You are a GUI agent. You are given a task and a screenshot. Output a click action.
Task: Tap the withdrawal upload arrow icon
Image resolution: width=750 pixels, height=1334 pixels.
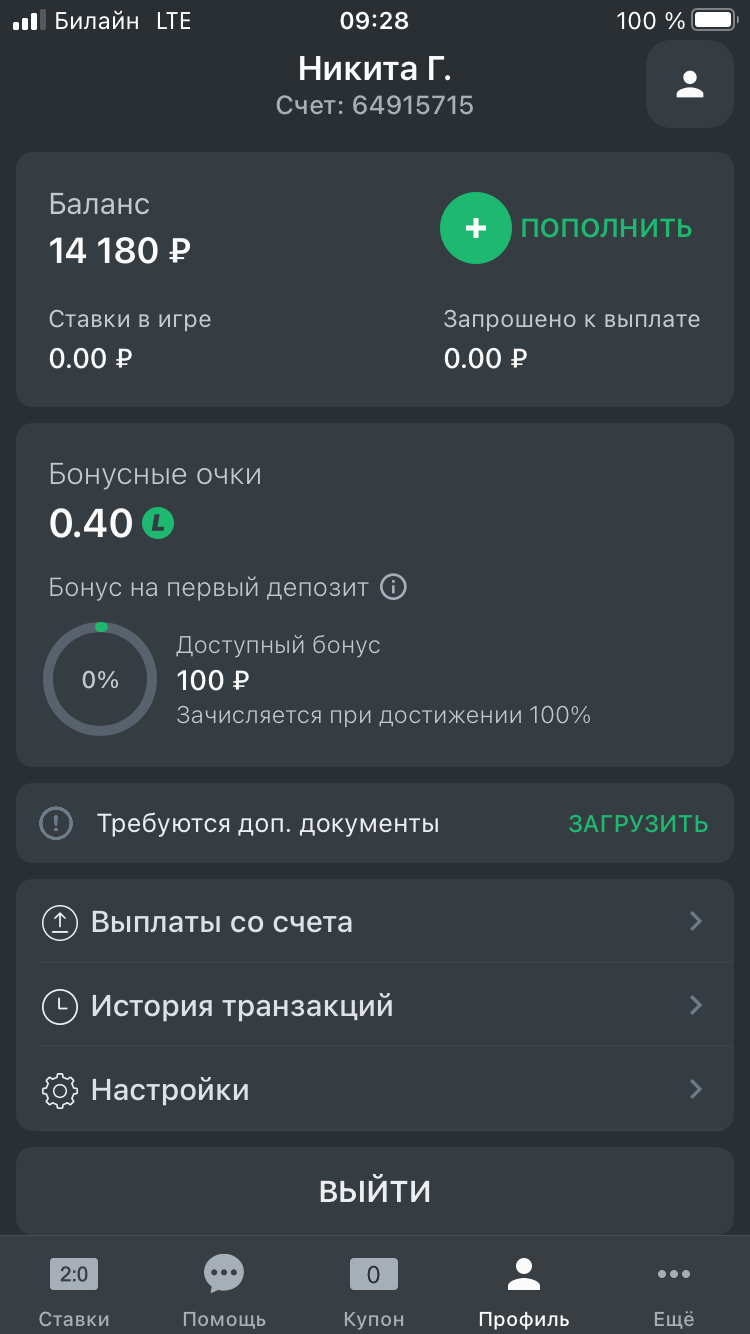60,922
